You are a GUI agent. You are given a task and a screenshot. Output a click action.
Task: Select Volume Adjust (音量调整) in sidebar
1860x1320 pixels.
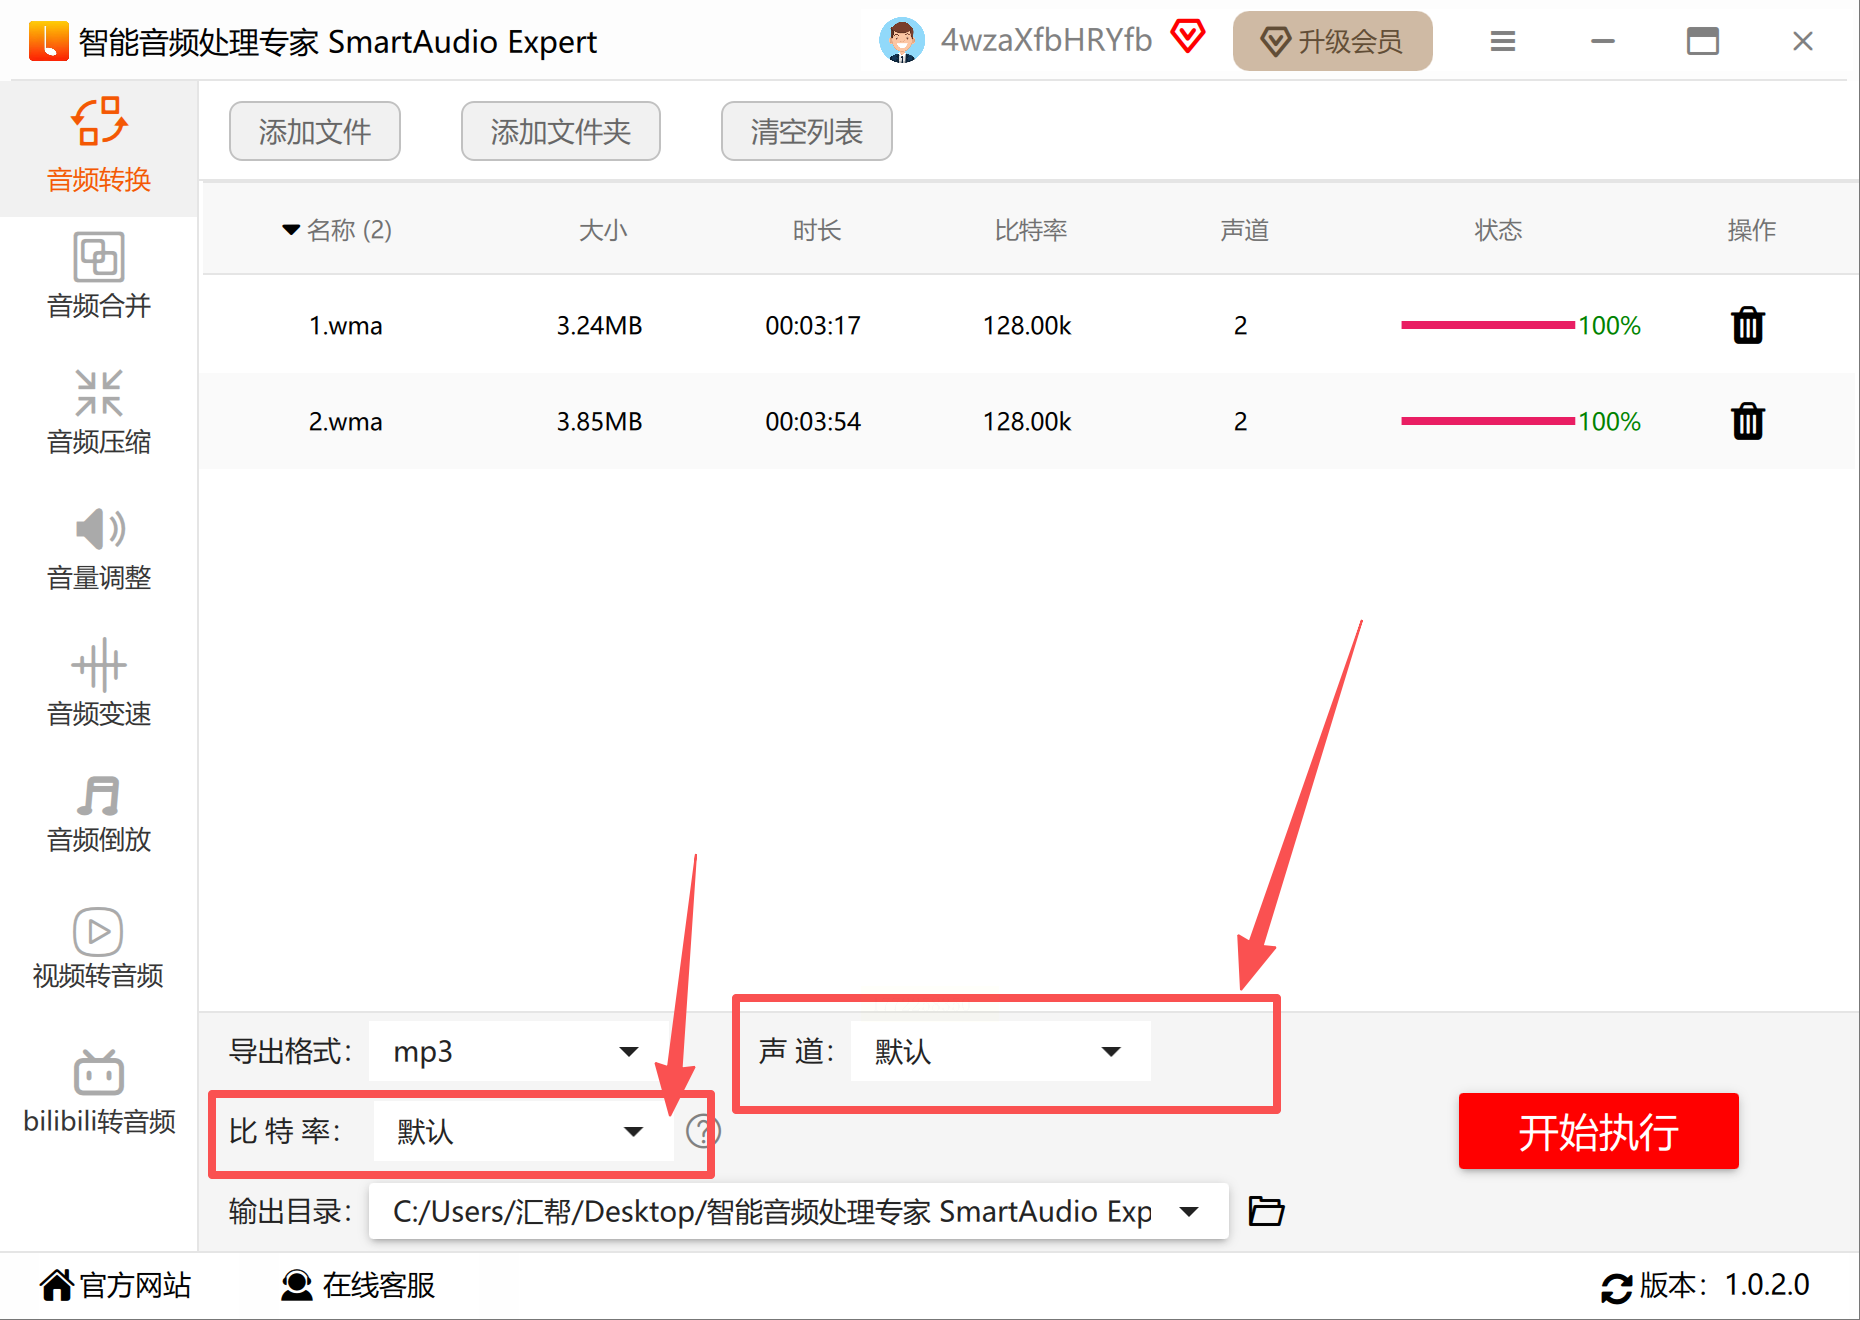coord(99,549)
